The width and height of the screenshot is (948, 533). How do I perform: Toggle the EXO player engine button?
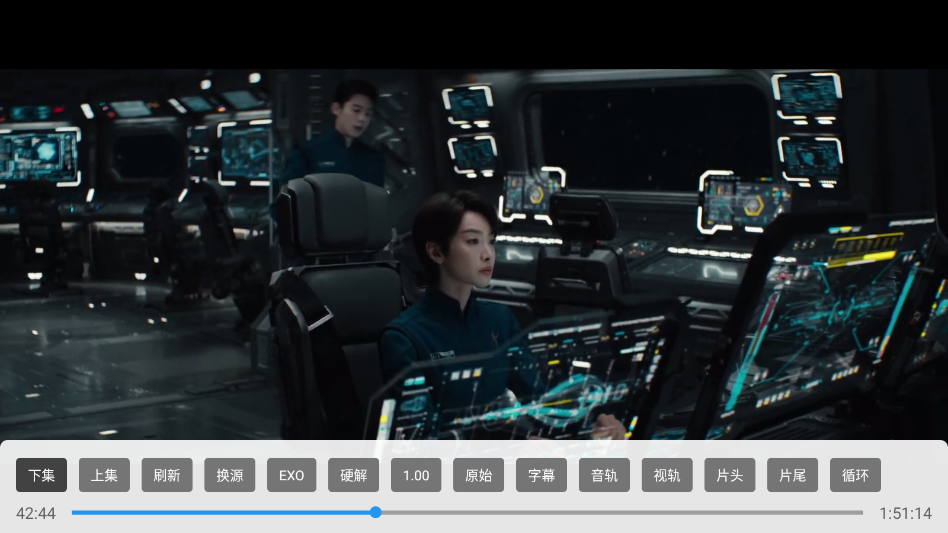(291, 475)
